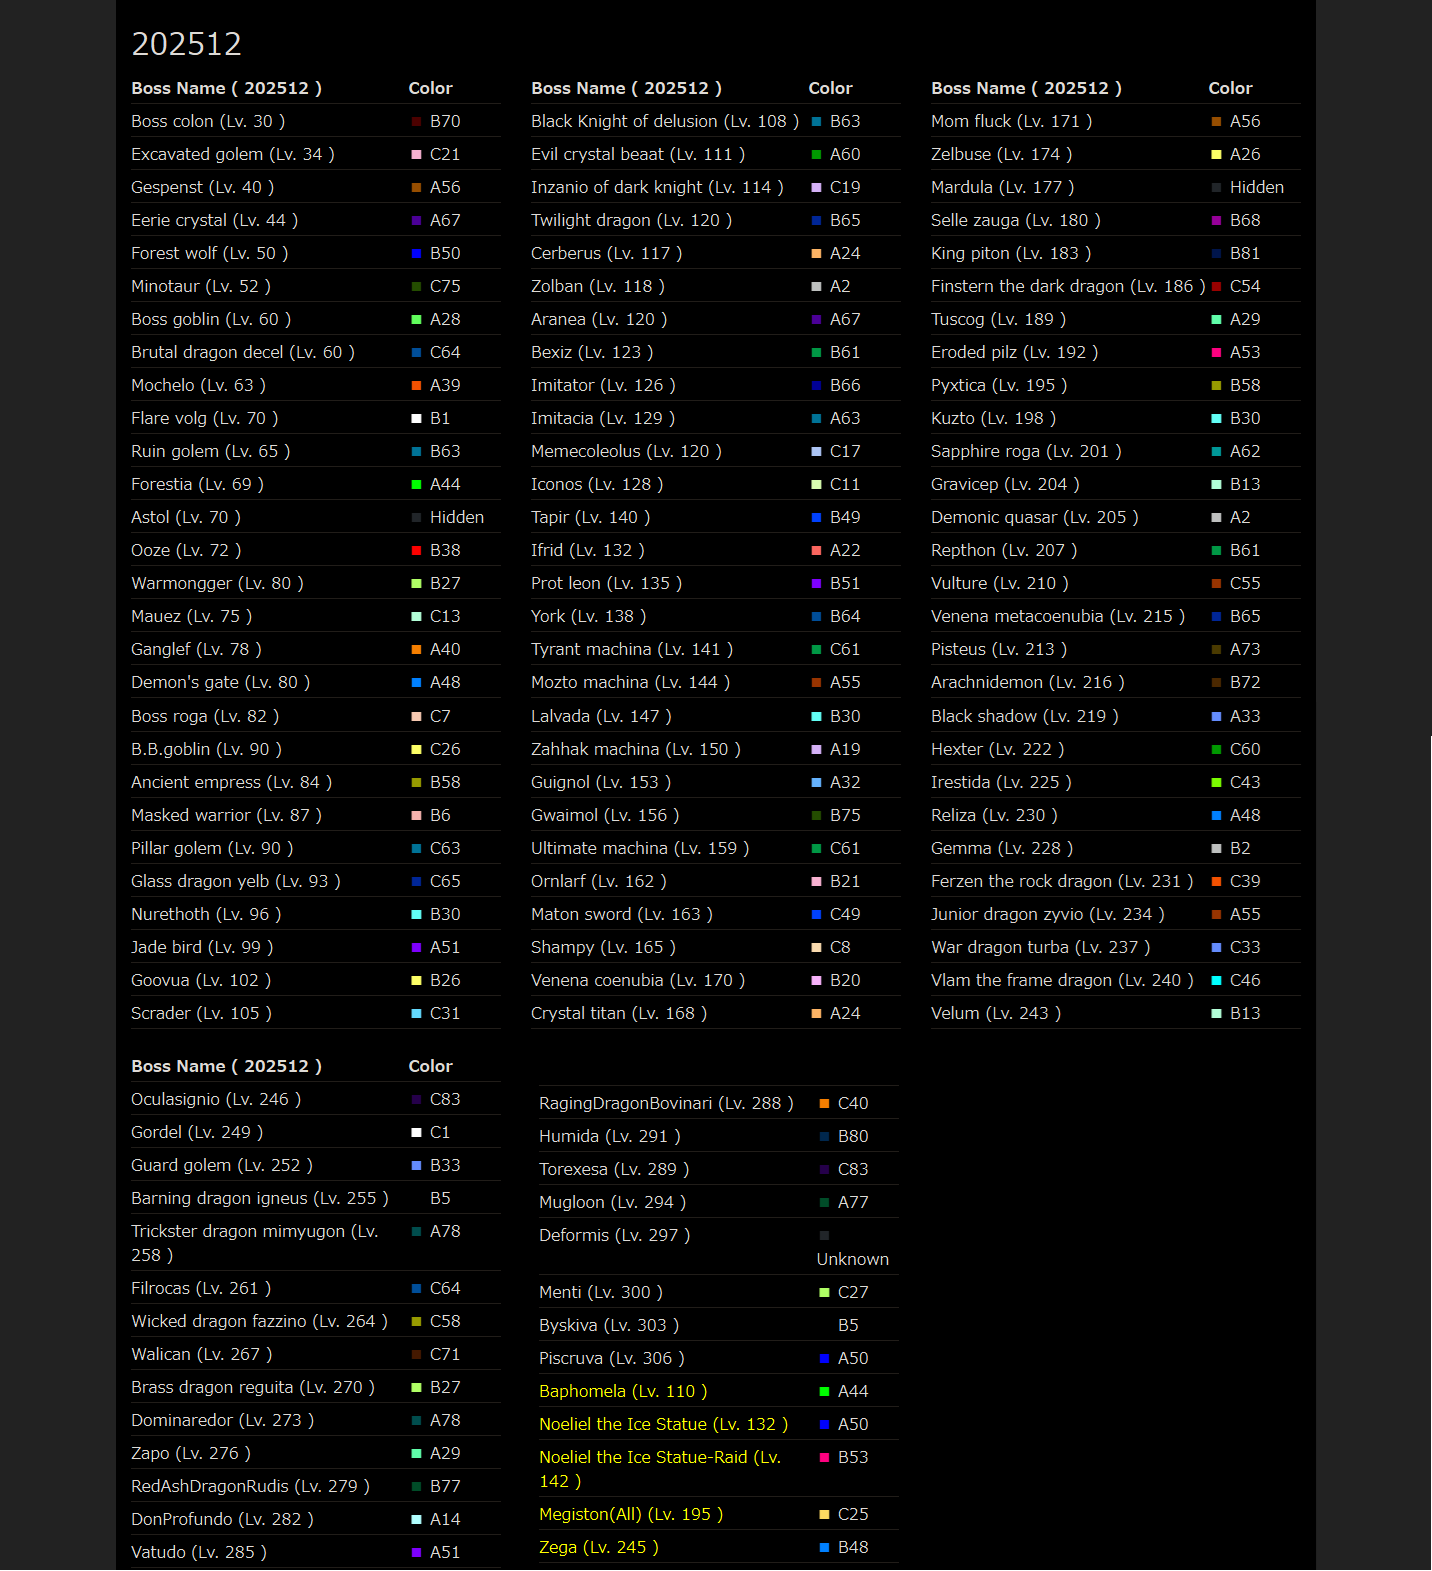Click the orange C40 swatch beside RagingDragonBovinari
1432x1571 pixels.
tap(824, 1104)
